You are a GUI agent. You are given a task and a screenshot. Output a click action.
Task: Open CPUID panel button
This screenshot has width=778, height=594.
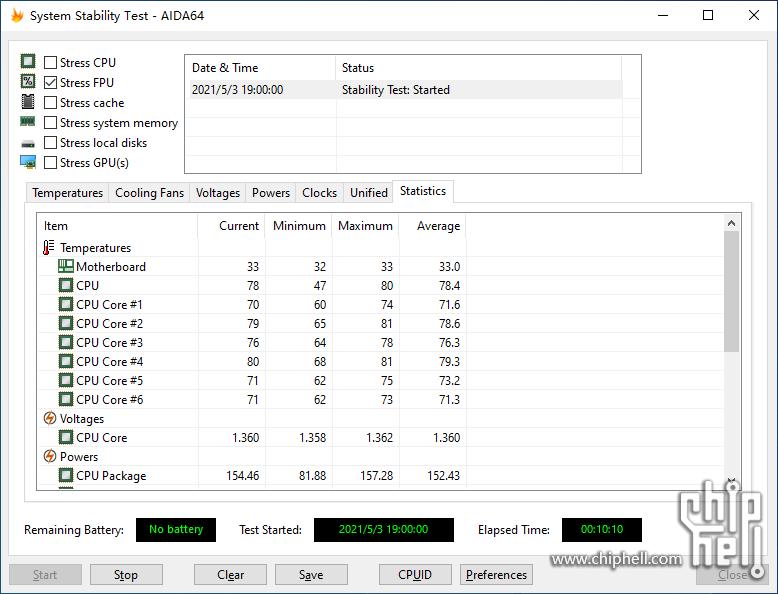(415, 575)
